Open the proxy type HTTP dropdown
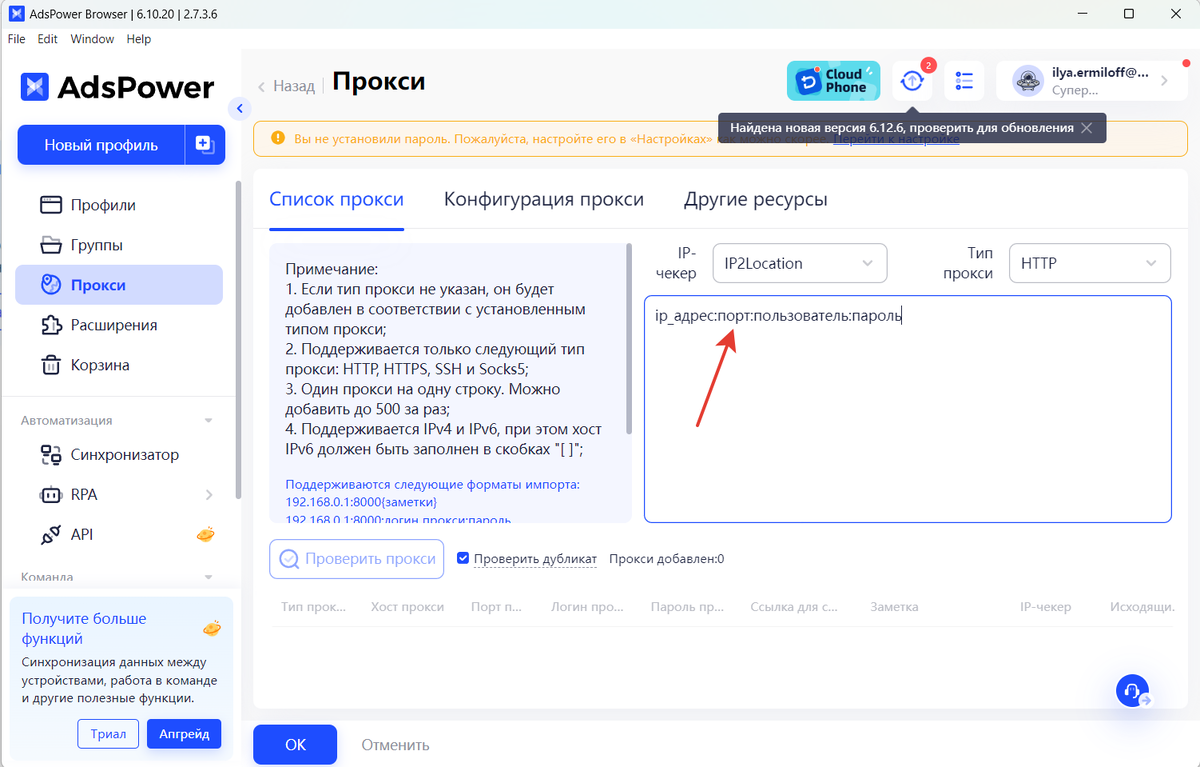 1089,264
